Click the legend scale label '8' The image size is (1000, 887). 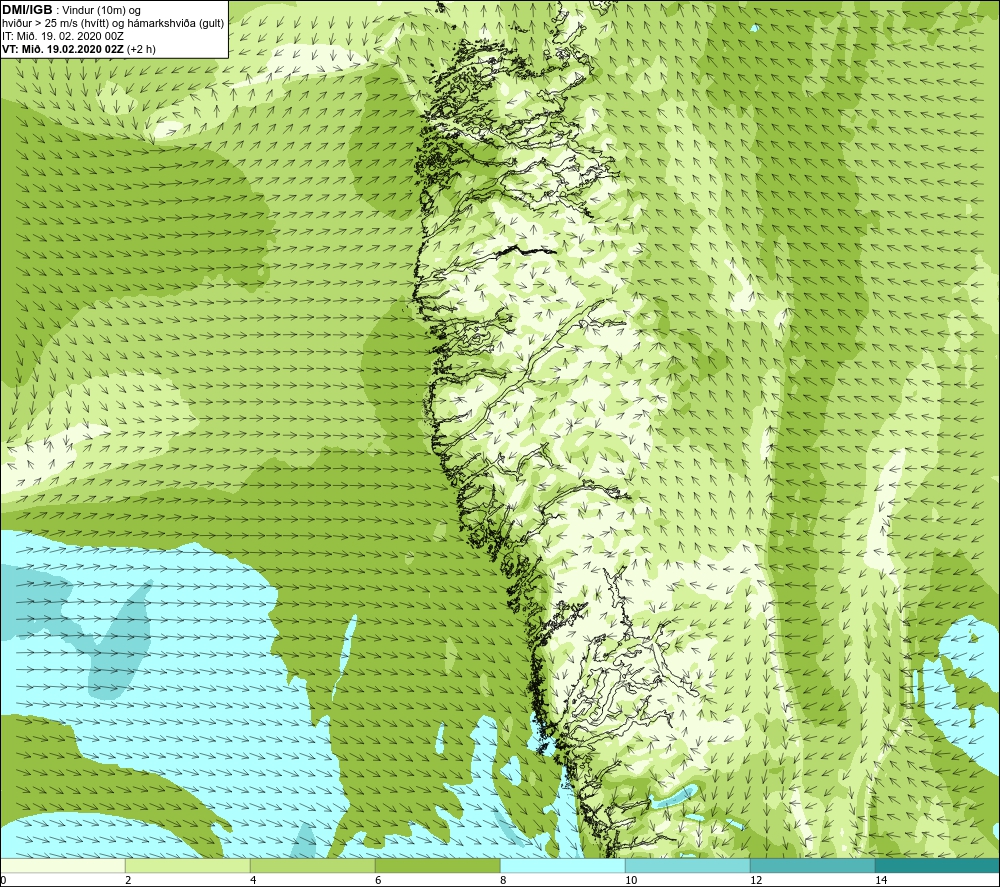click(x=503, y=880)
